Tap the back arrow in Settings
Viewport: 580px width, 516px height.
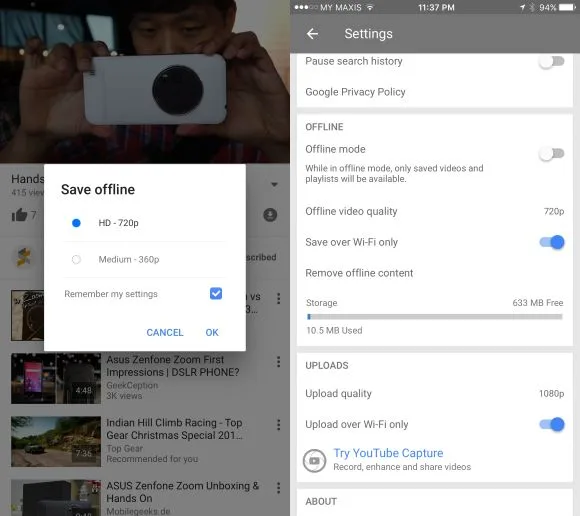[x=312, y=34]
